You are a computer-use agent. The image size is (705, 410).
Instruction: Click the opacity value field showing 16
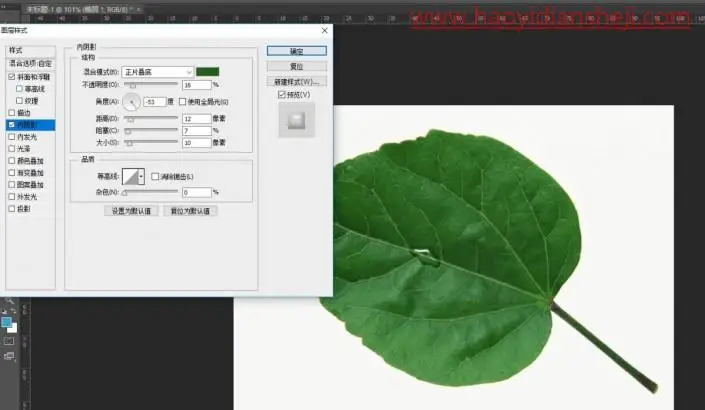[x=196, y=85]
